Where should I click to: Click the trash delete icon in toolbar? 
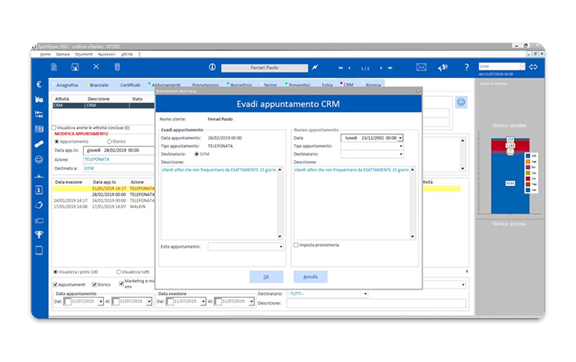coord(117,67)
